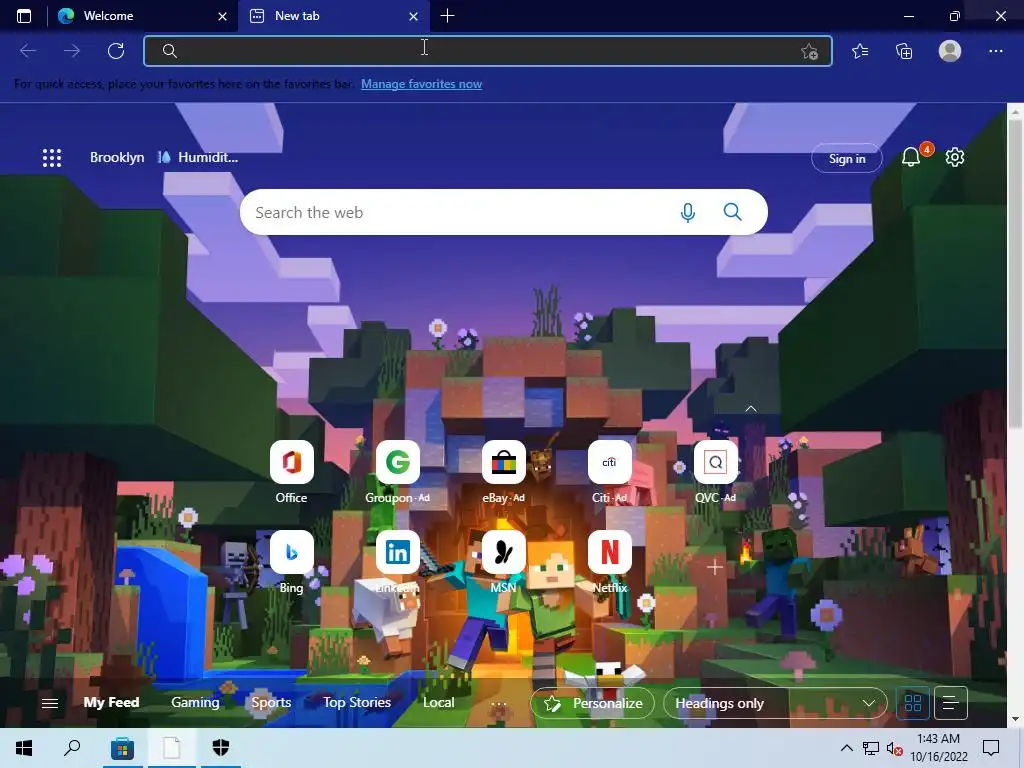Close the Welcome tab
1024x768 pixels.
coord(222,16)
